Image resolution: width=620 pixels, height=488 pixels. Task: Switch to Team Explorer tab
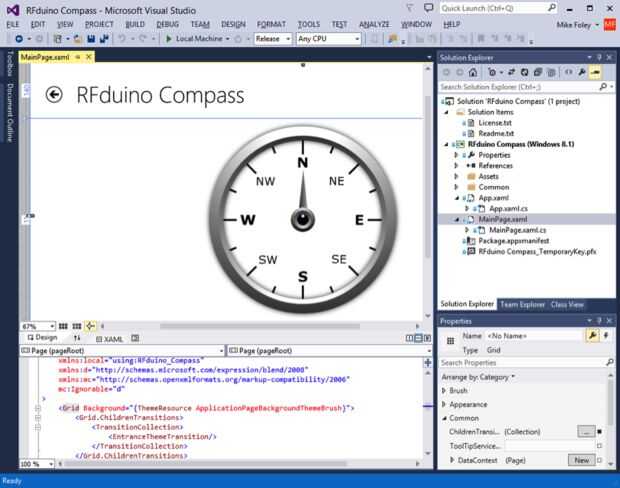point(522,304)
